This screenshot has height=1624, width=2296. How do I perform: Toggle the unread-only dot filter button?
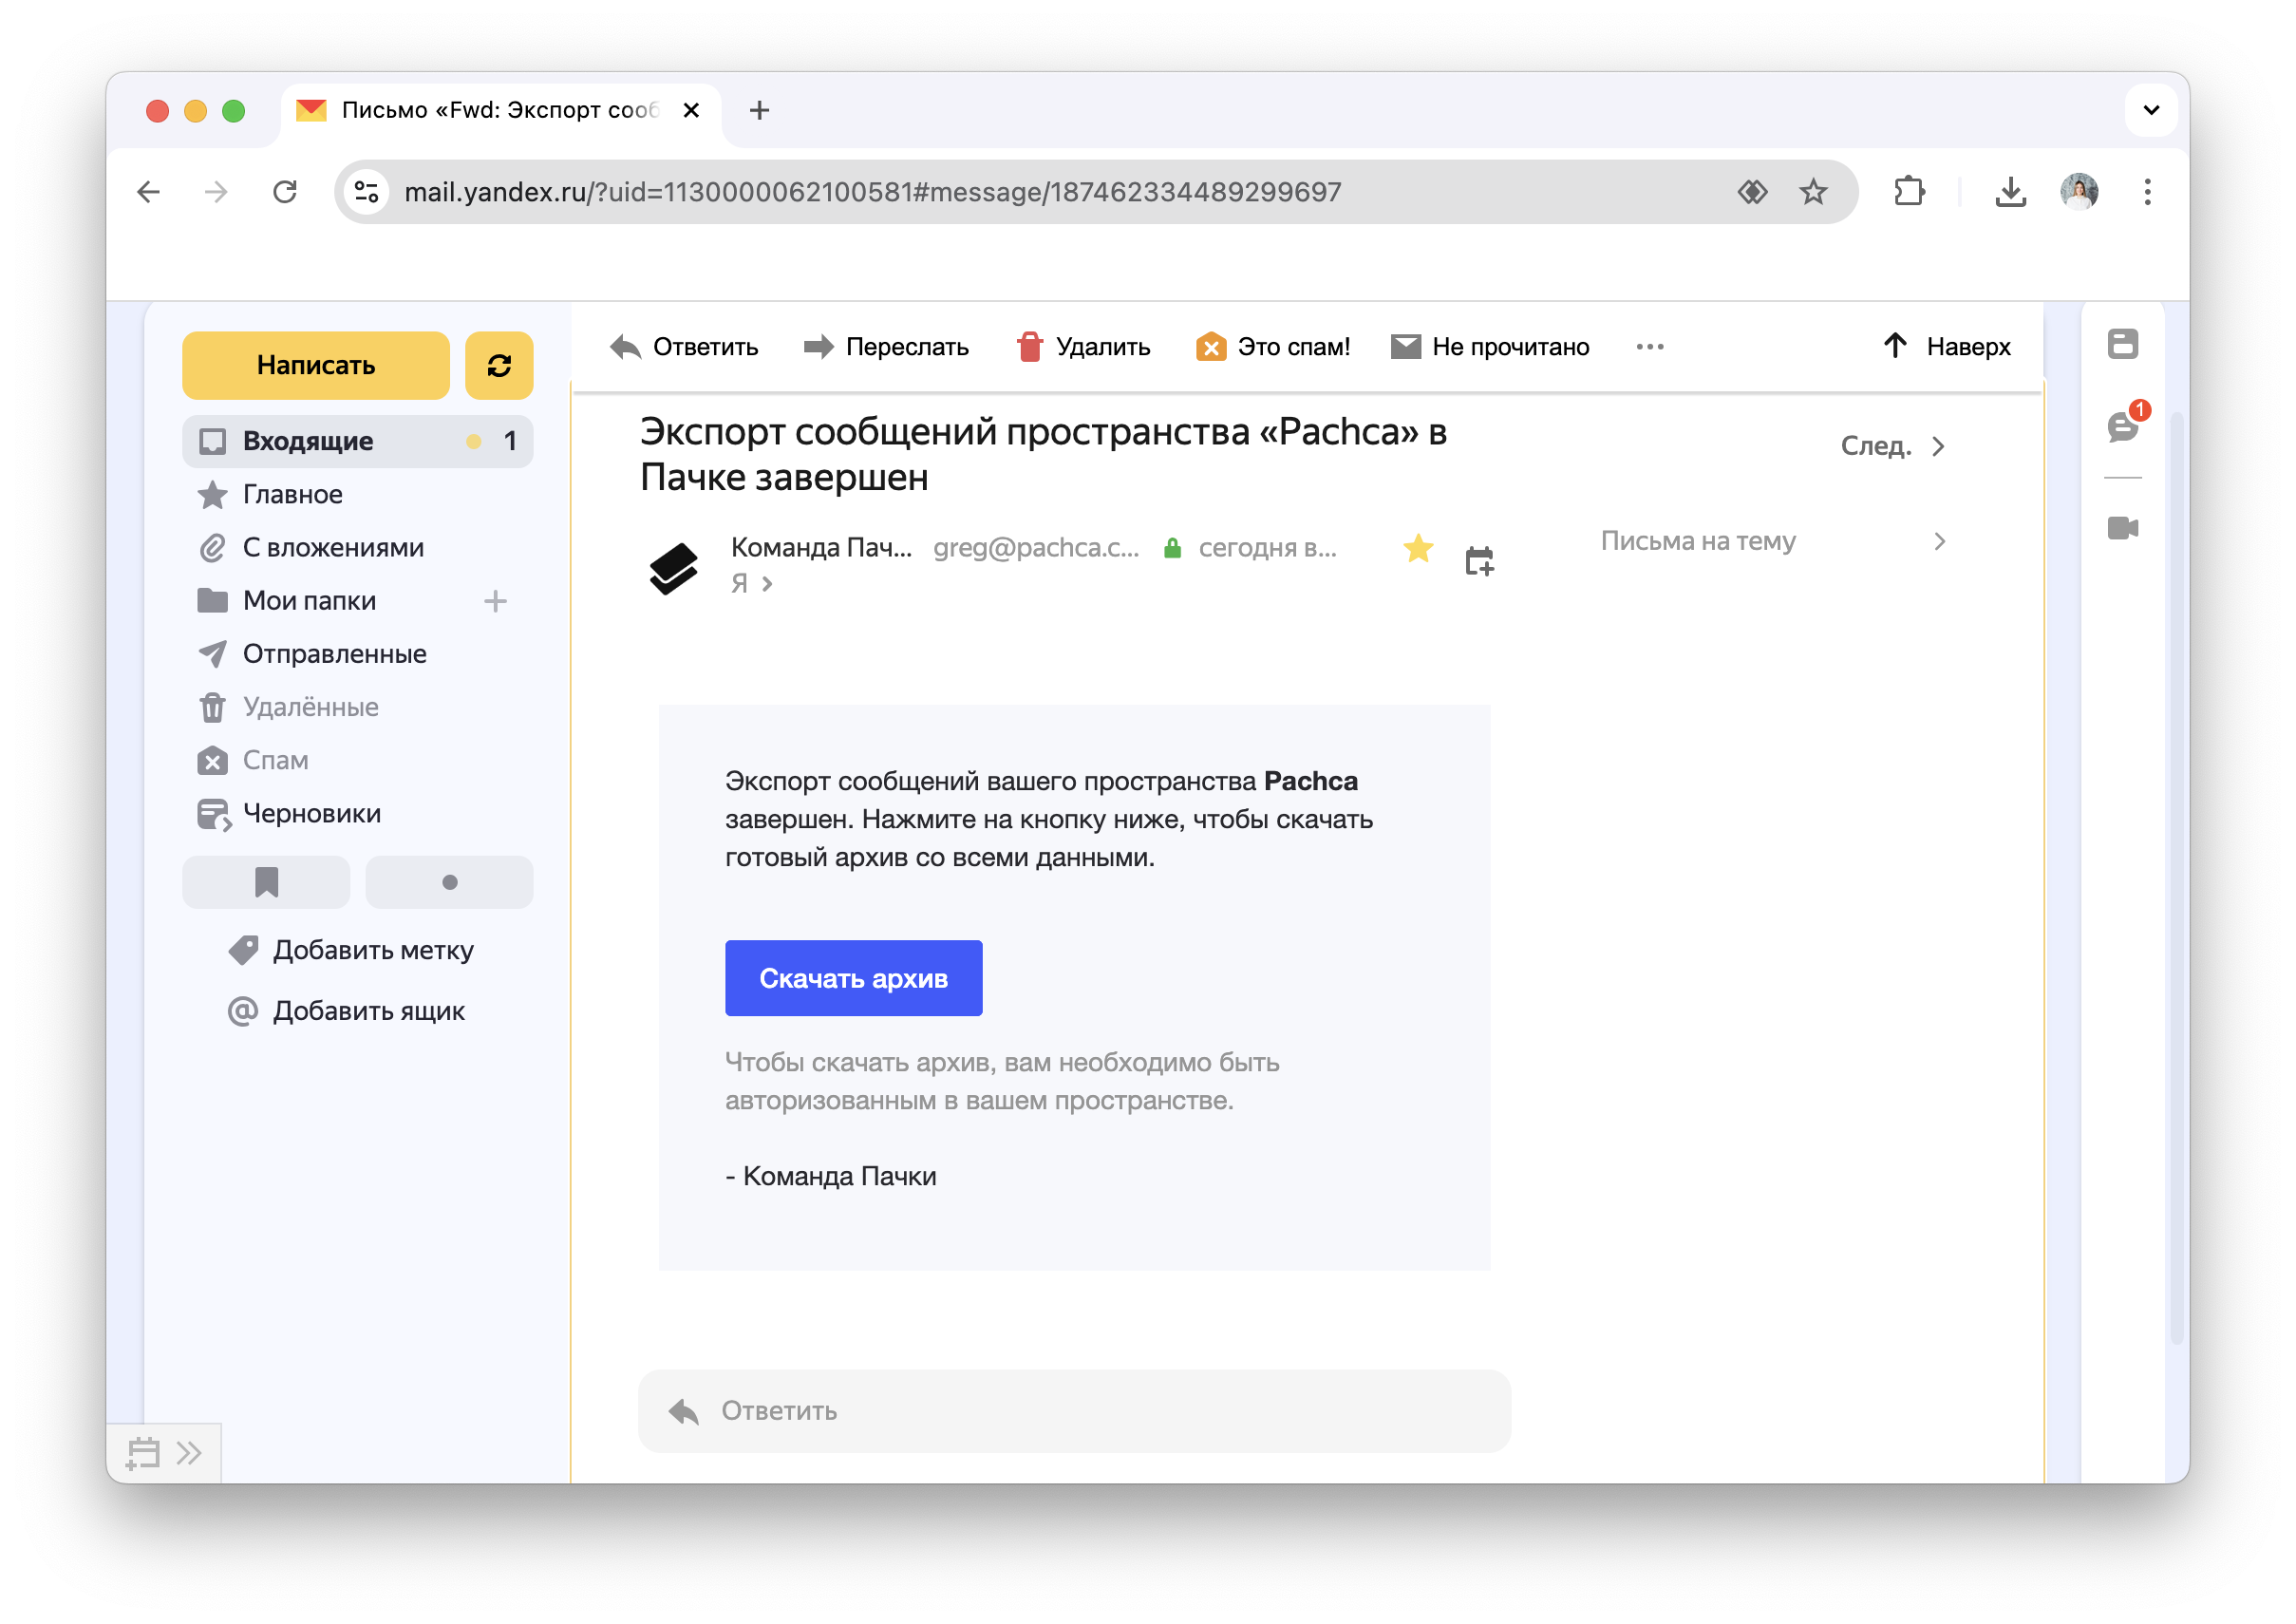[x=449, y=882]
